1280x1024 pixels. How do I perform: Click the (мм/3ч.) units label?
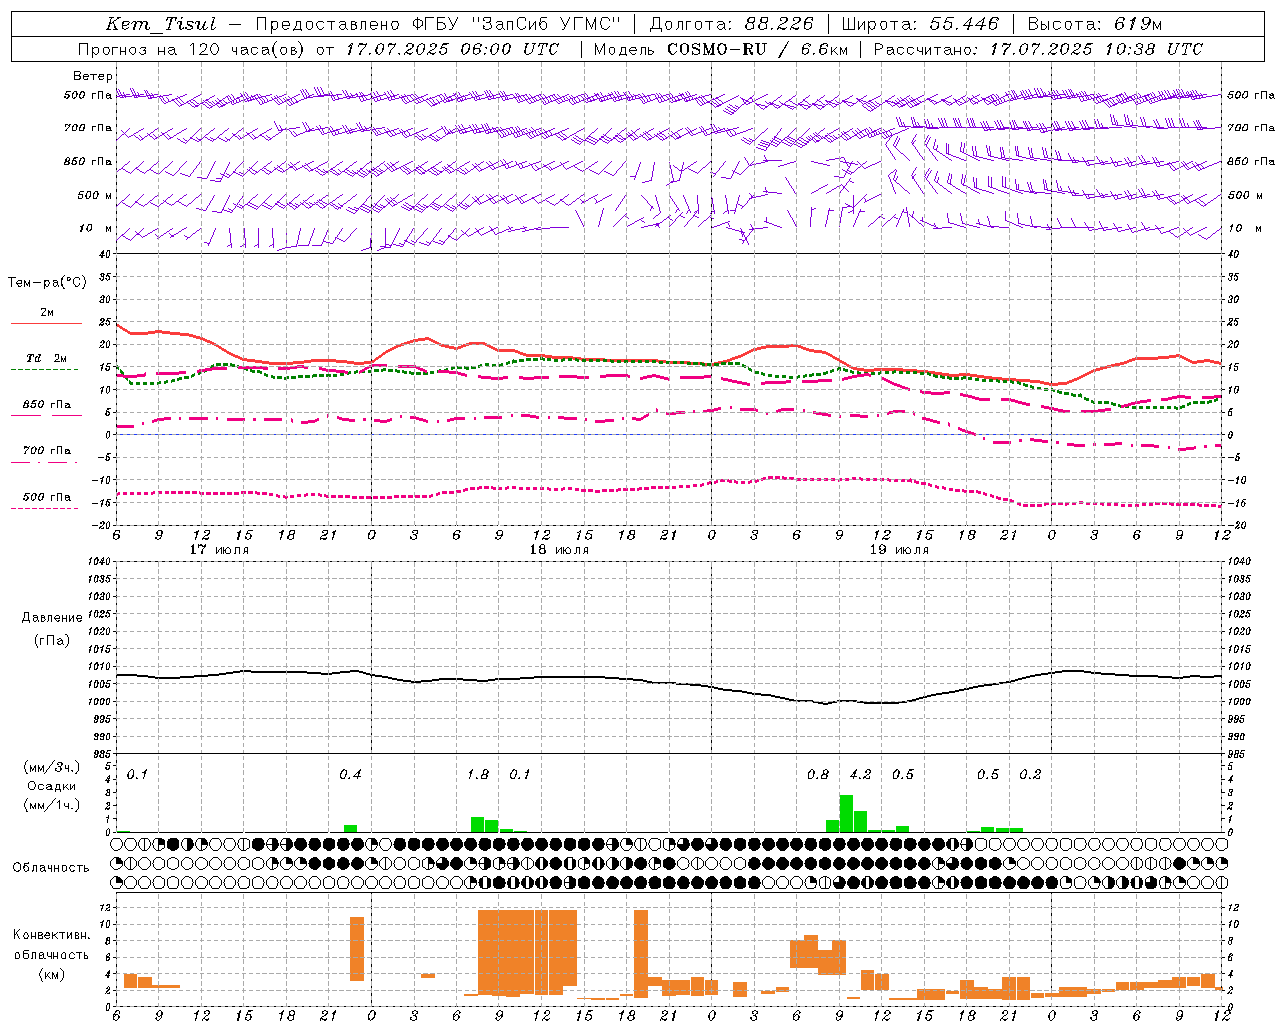coord(52,767)
